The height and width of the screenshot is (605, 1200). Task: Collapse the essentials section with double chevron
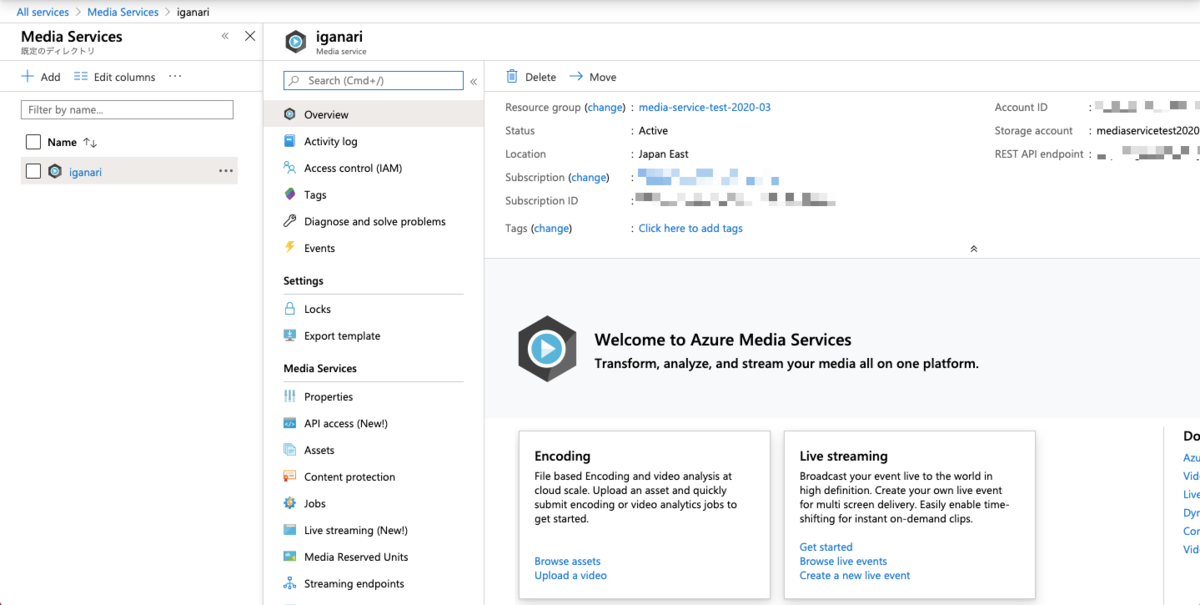[973, 249]
